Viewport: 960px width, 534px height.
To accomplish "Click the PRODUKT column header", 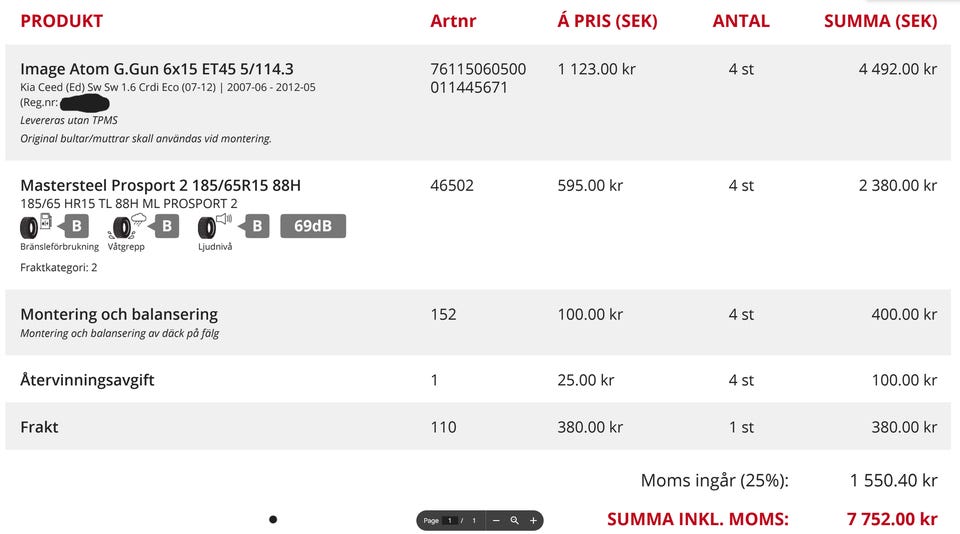I will click(x=61, y=21).
